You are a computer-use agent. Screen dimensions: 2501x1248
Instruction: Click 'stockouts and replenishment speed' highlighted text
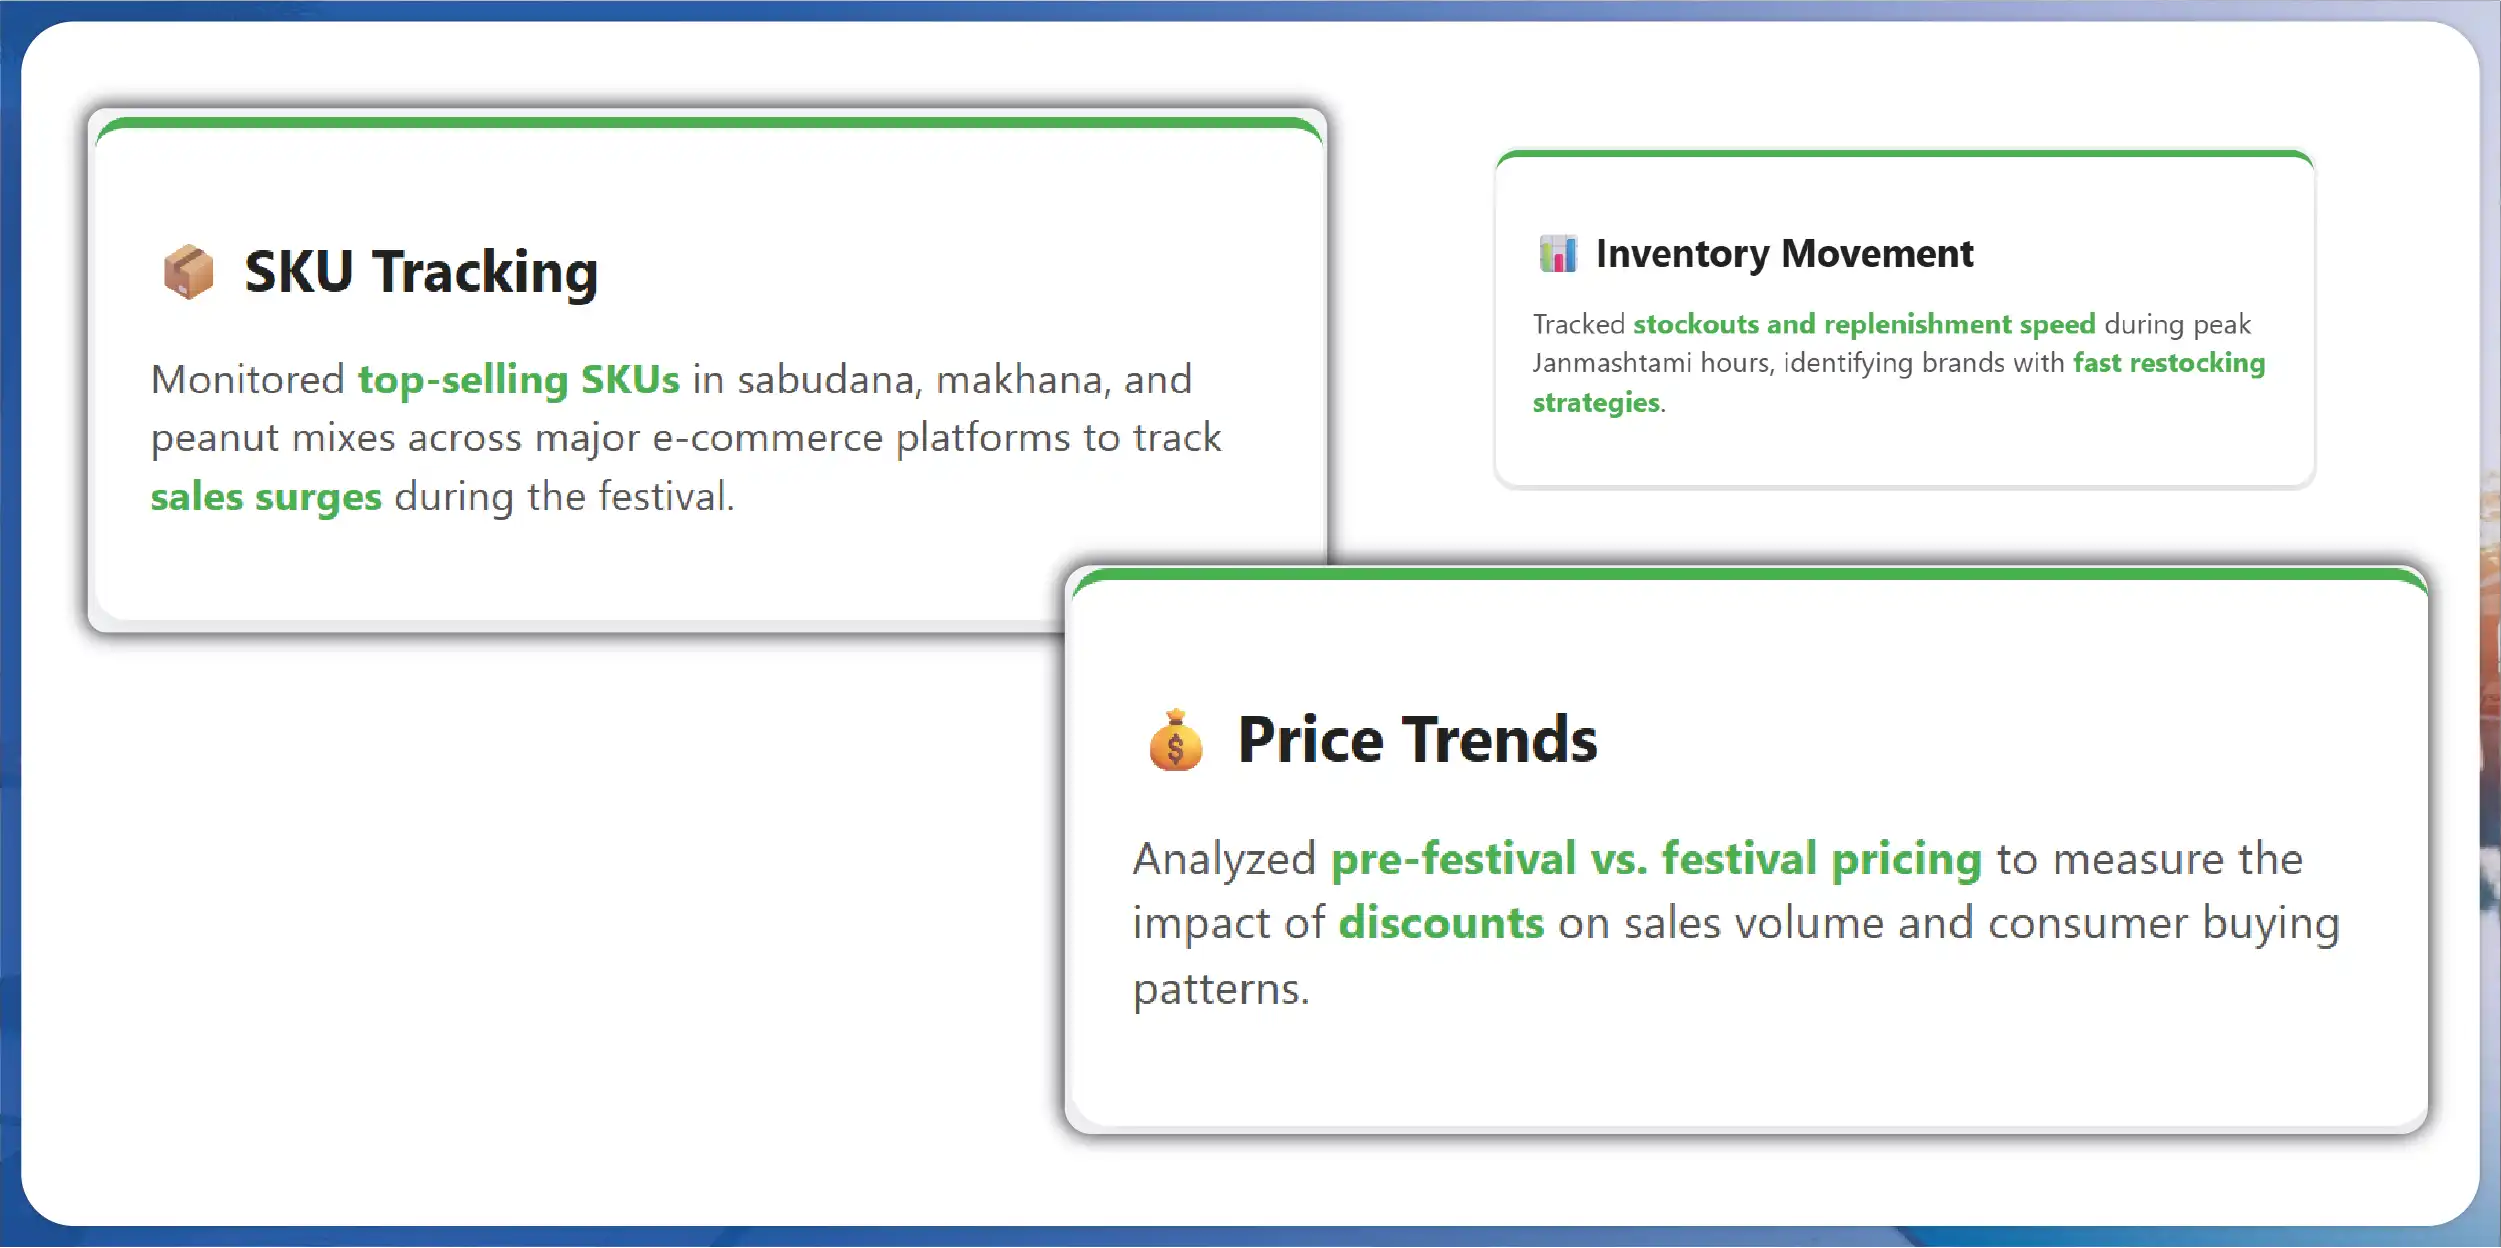click(1863, 324)
